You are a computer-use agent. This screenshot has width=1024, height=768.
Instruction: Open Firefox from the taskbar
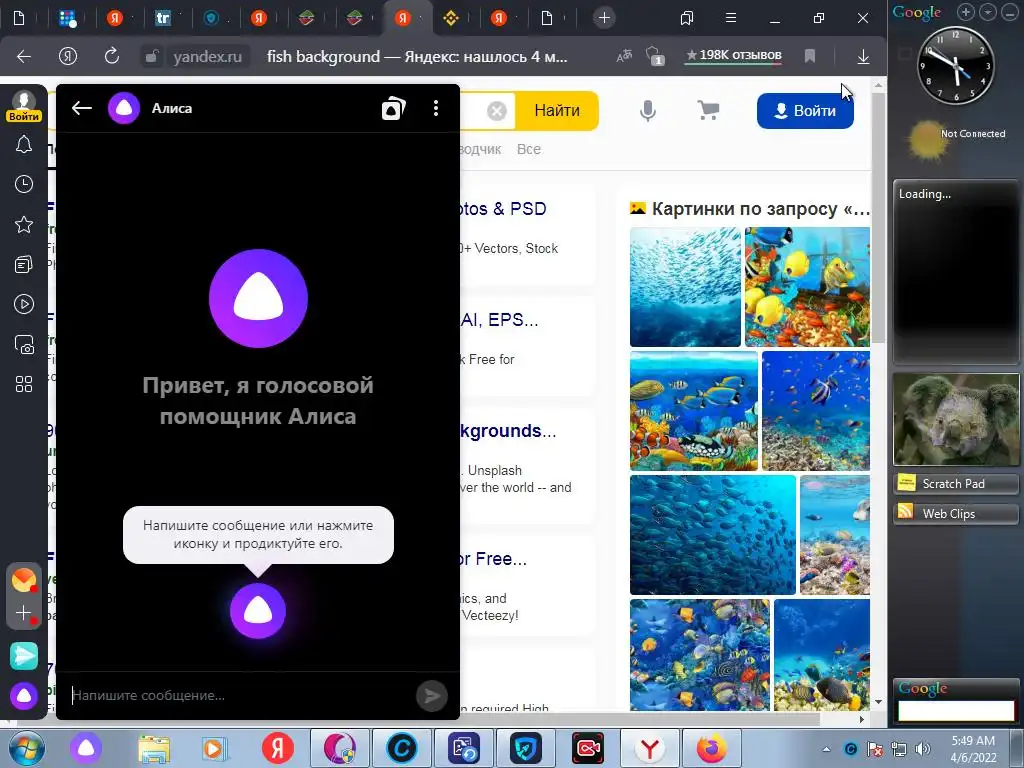click(x=711, y=748)
